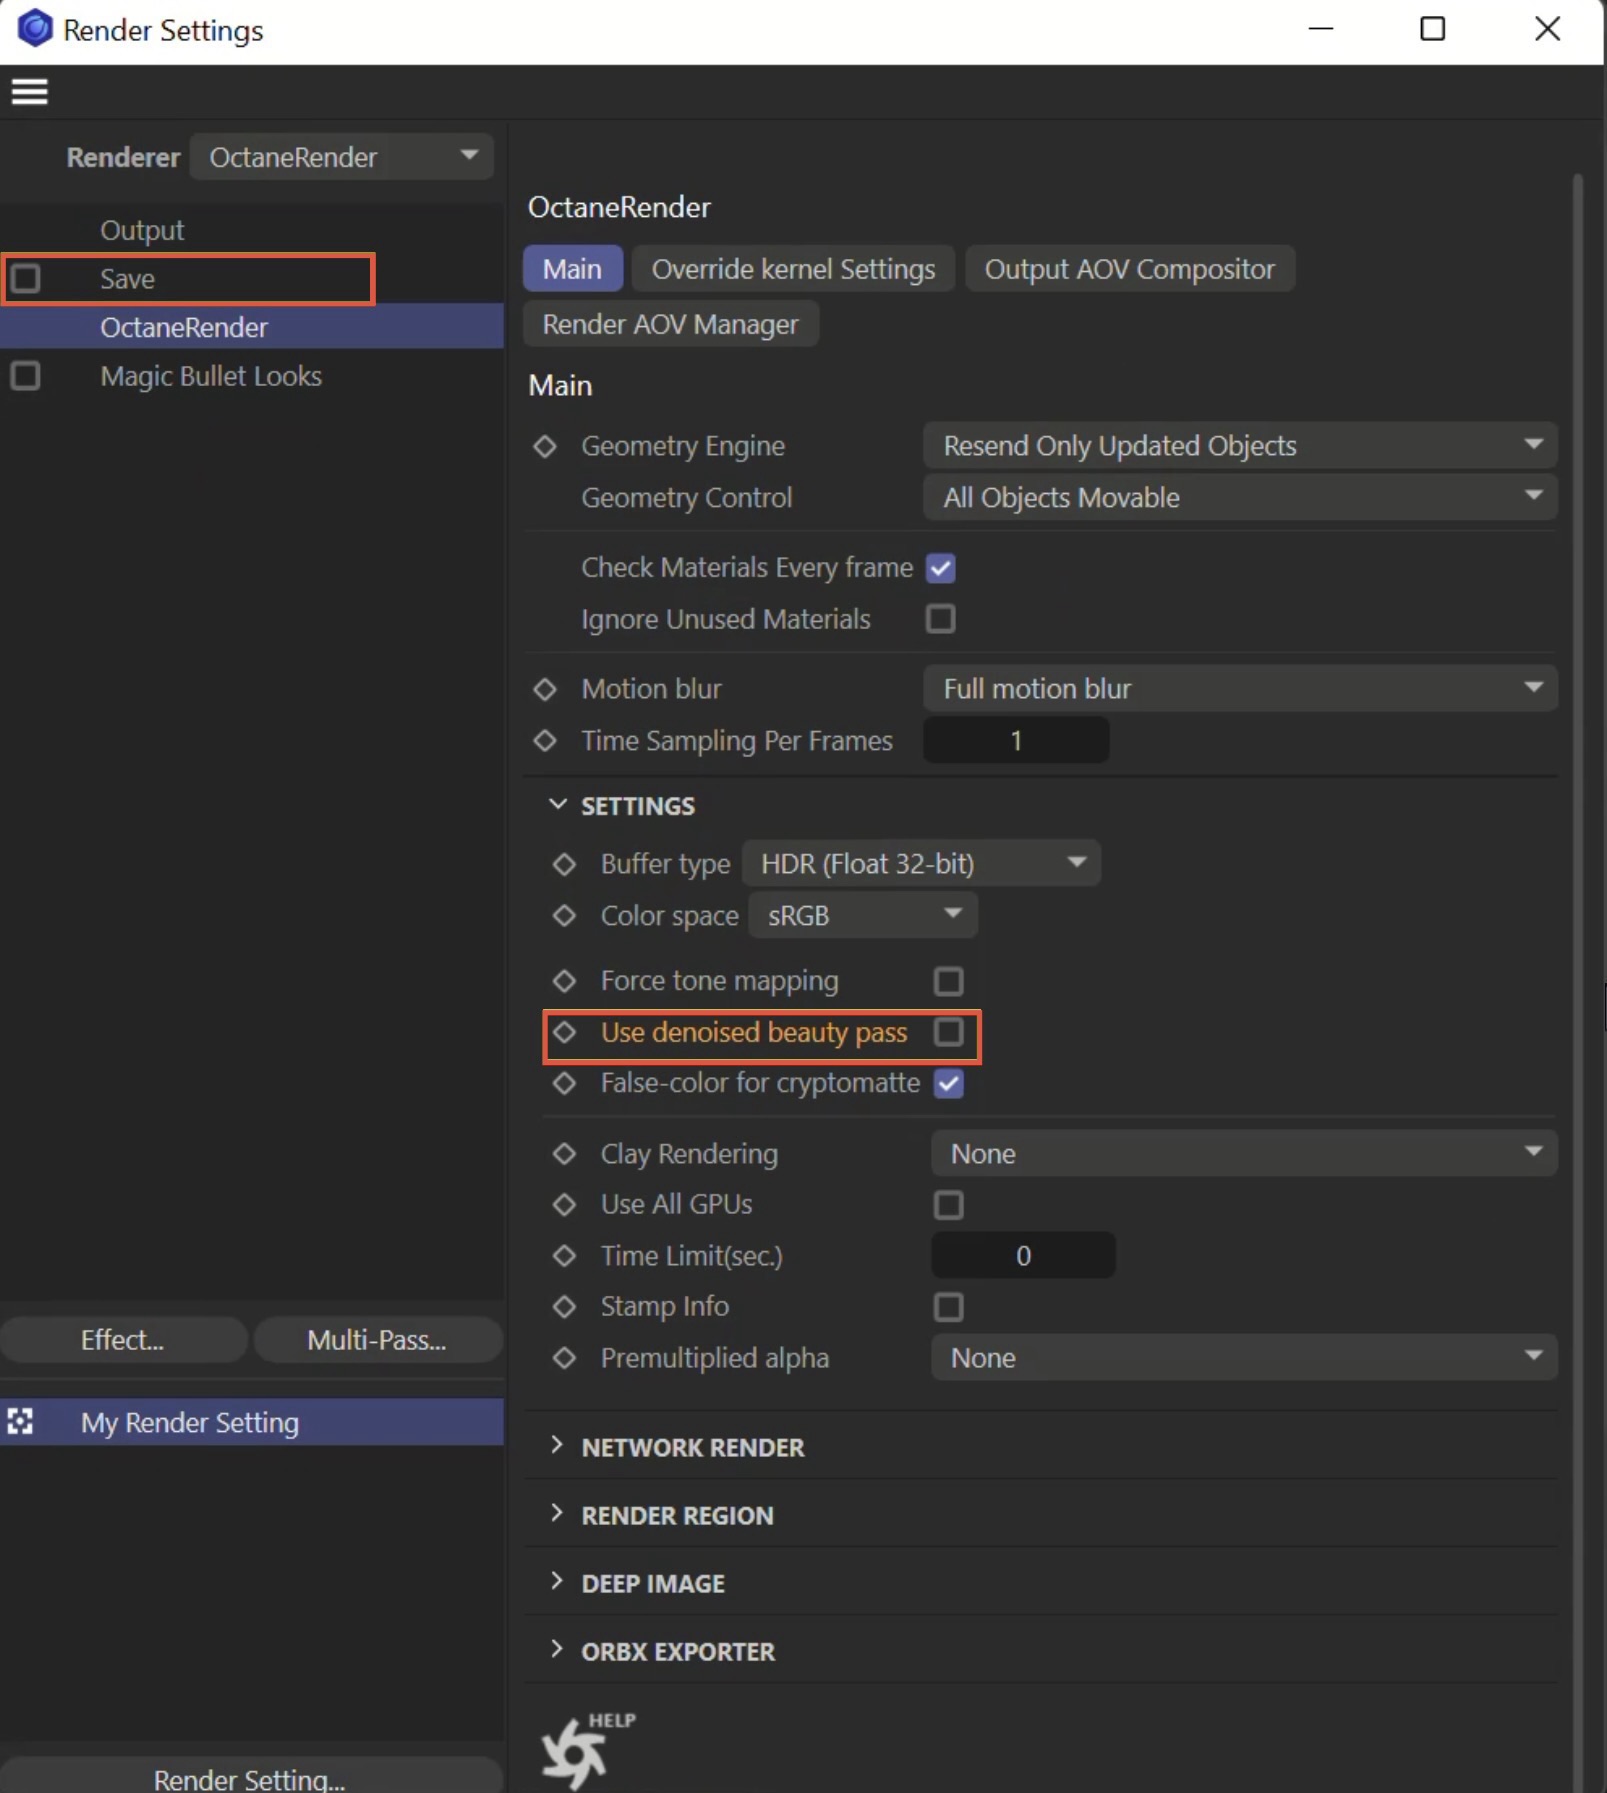Uncheck Check Materials Every frame
The width and height of the screenshot is (1607, 1793).
(941, 568)
